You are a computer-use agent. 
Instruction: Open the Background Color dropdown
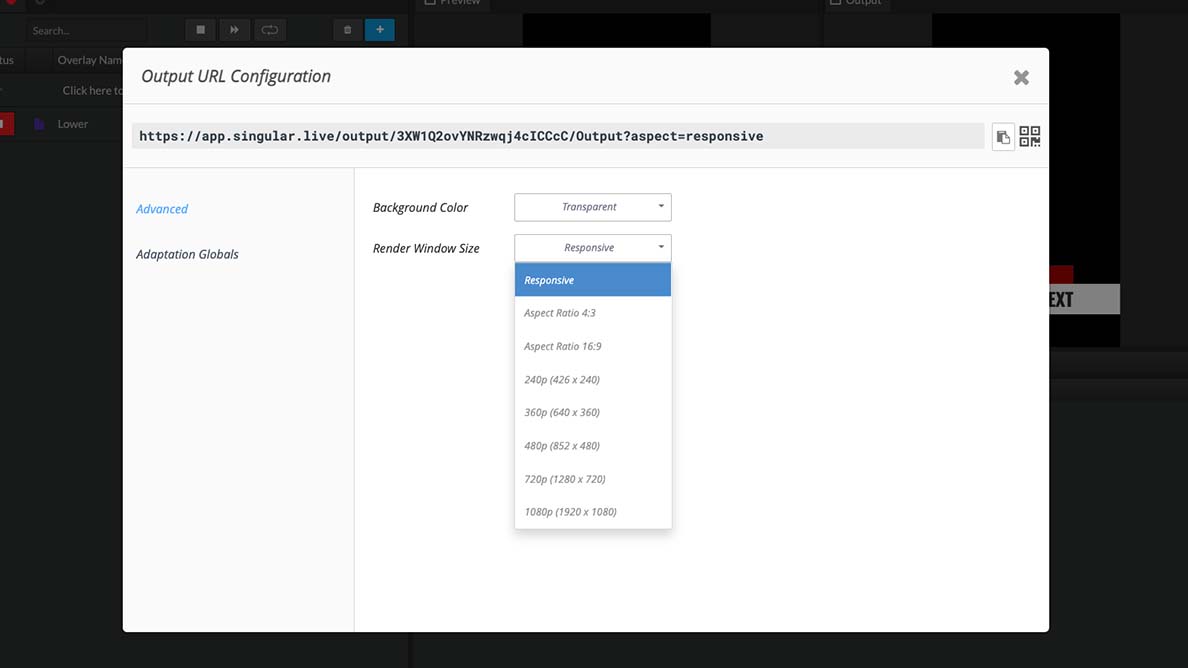(592, 207)
